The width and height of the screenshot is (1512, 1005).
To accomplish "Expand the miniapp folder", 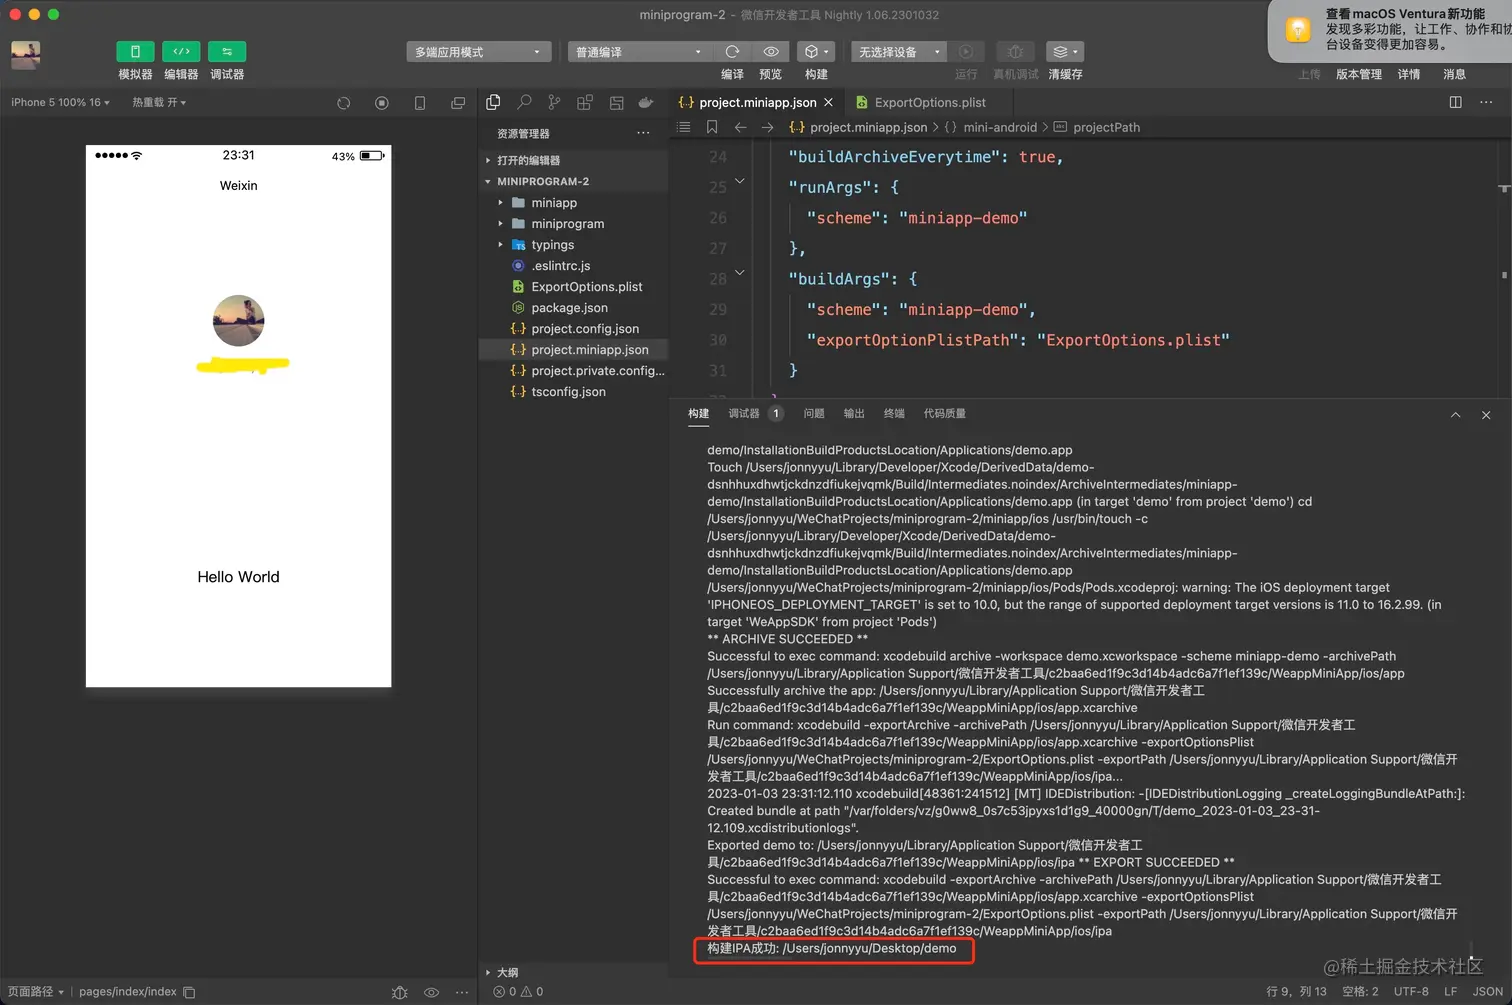I will pyautogui.click(x=573, y=202).
